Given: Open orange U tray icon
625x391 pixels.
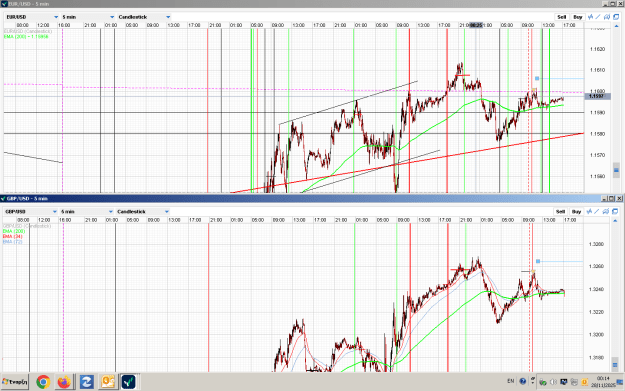Looking at the screenshot, I should (x=584, y=382).
